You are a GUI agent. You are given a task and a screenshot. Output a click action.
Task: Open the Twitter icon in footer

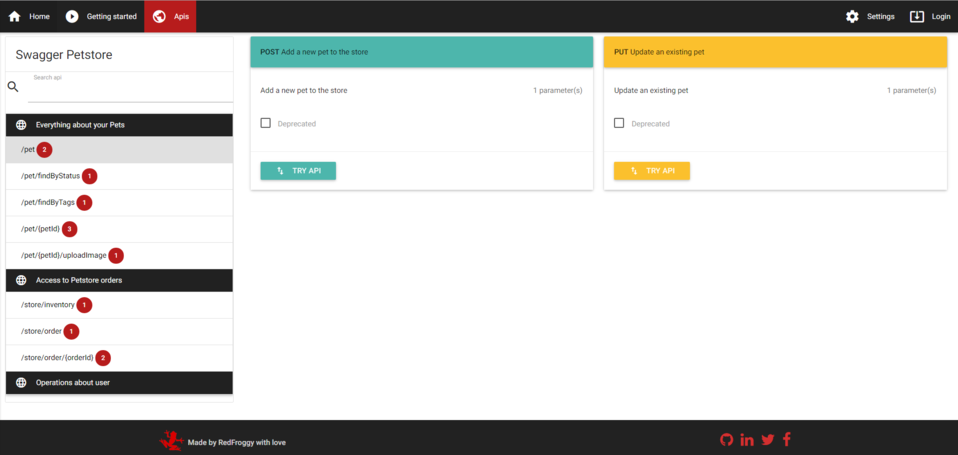click(768, 440)
